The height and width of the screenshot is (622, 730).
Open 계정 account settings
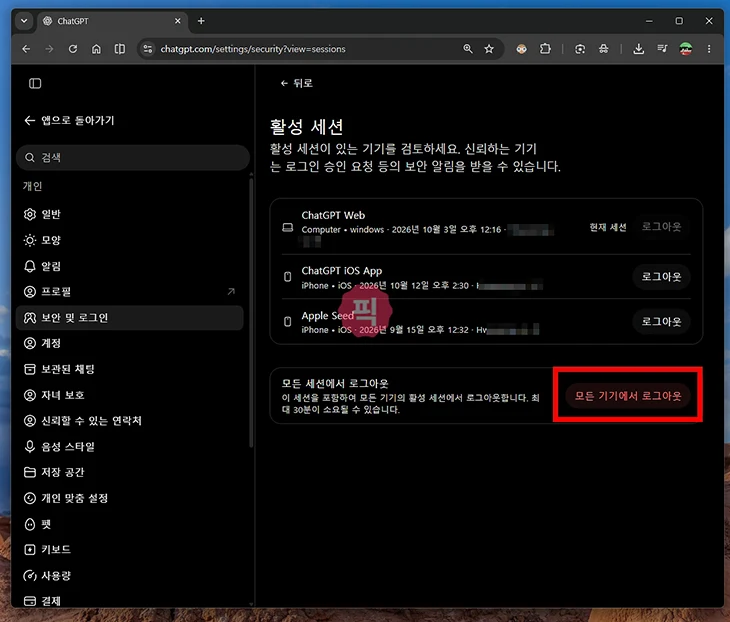point(129,343)
